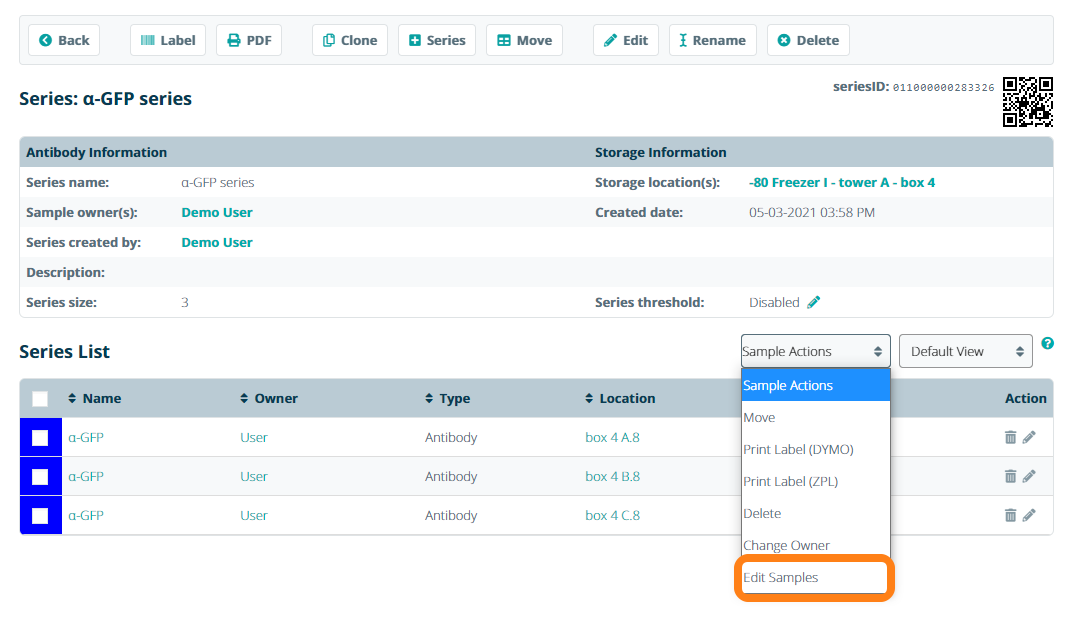
Task: Edit the box 4 B.8 sample pencil icon
Action: click(1029, 476)
